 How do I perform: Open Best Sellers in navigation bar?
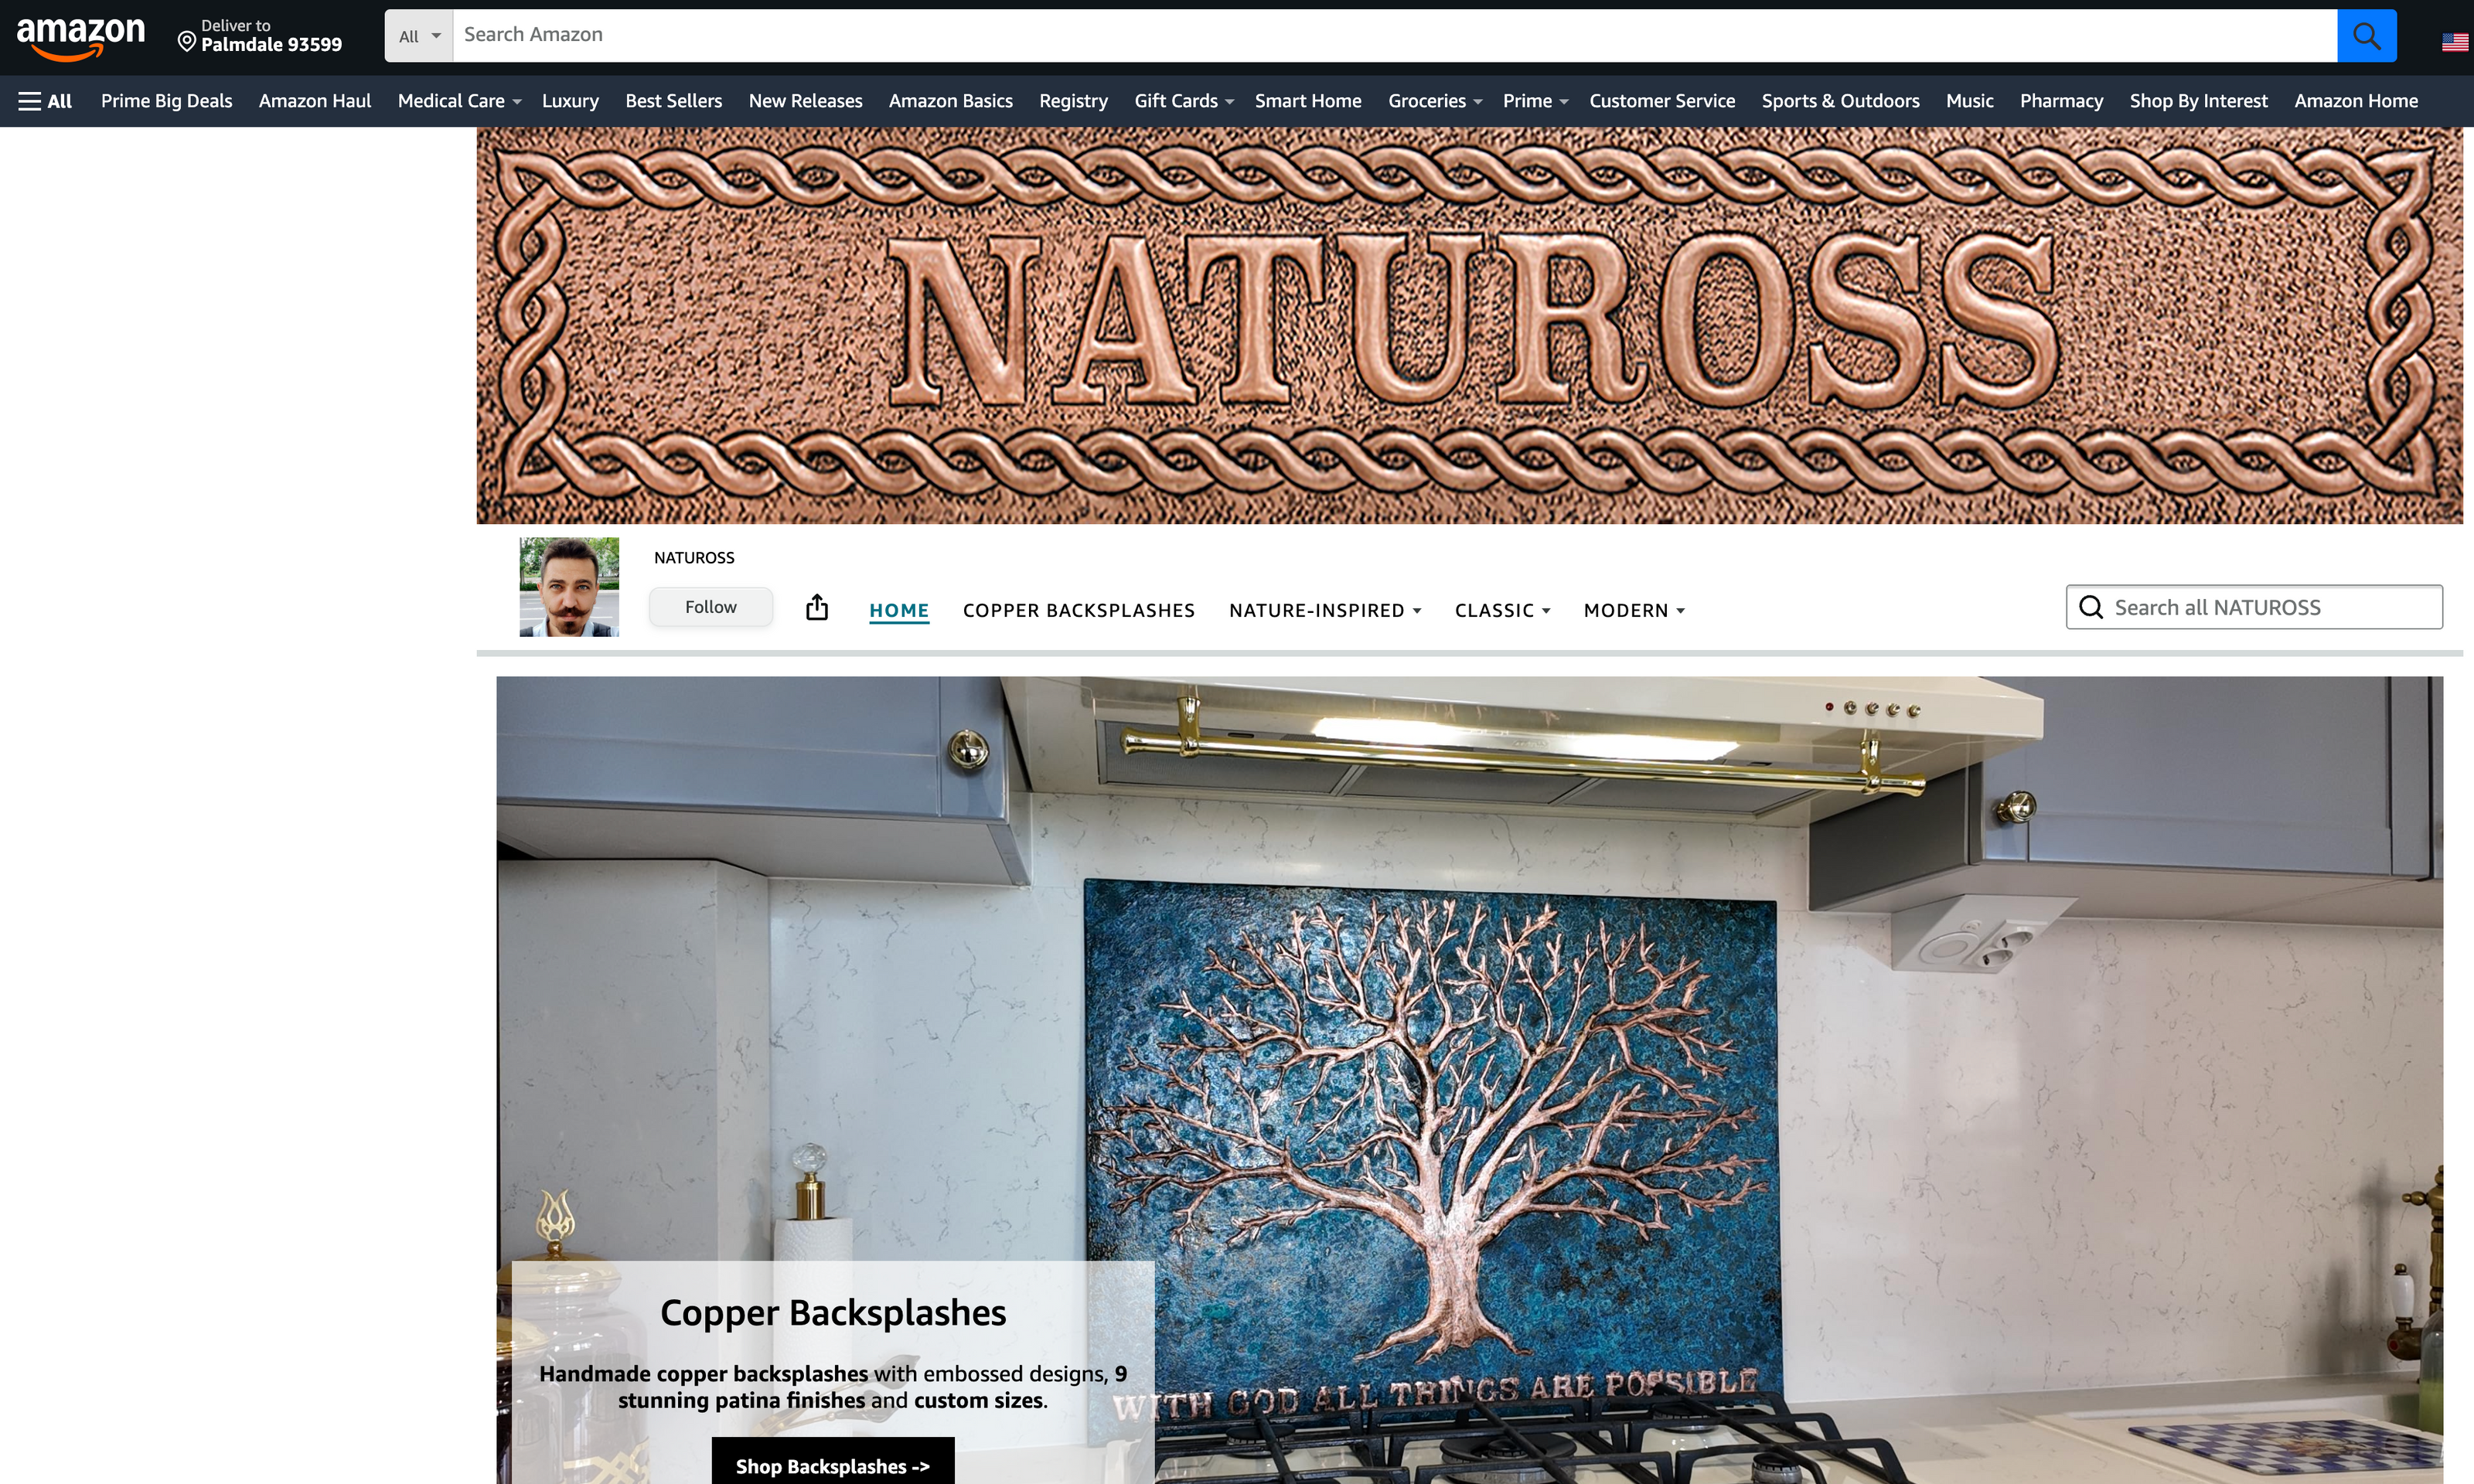click(x=673, y=101)
